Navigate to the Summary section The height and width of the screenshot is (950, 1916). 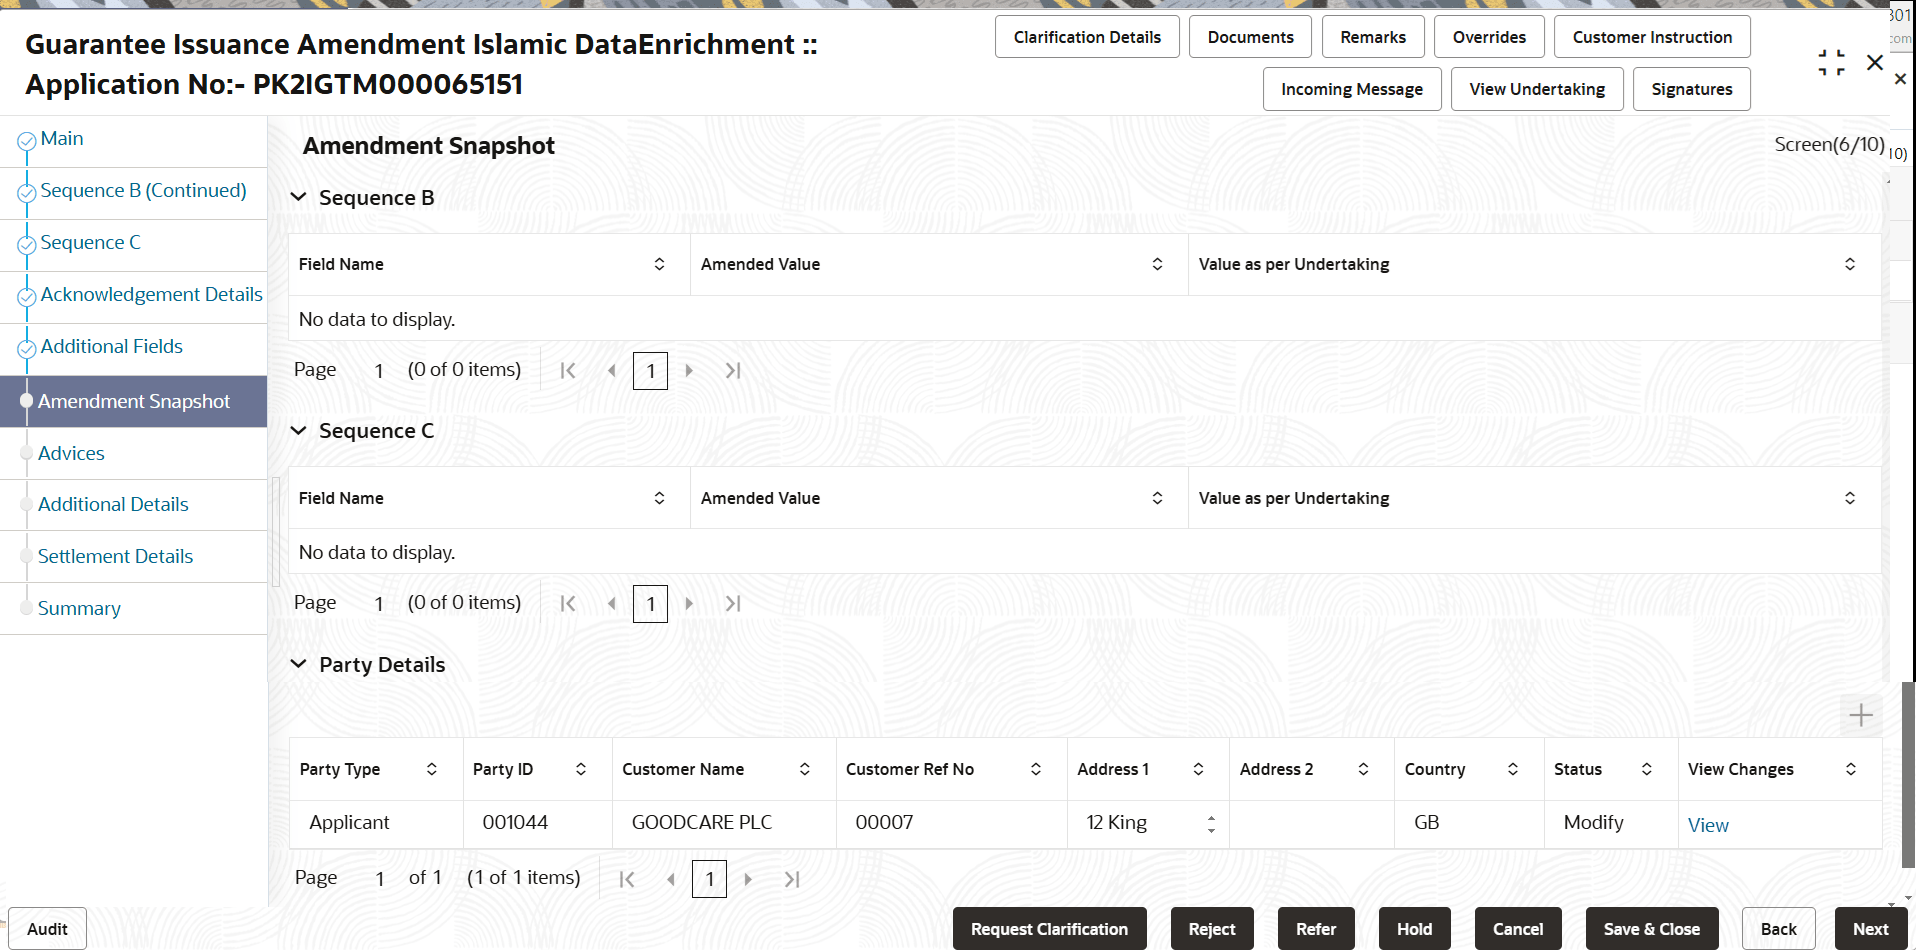click(x=79, y=608)
